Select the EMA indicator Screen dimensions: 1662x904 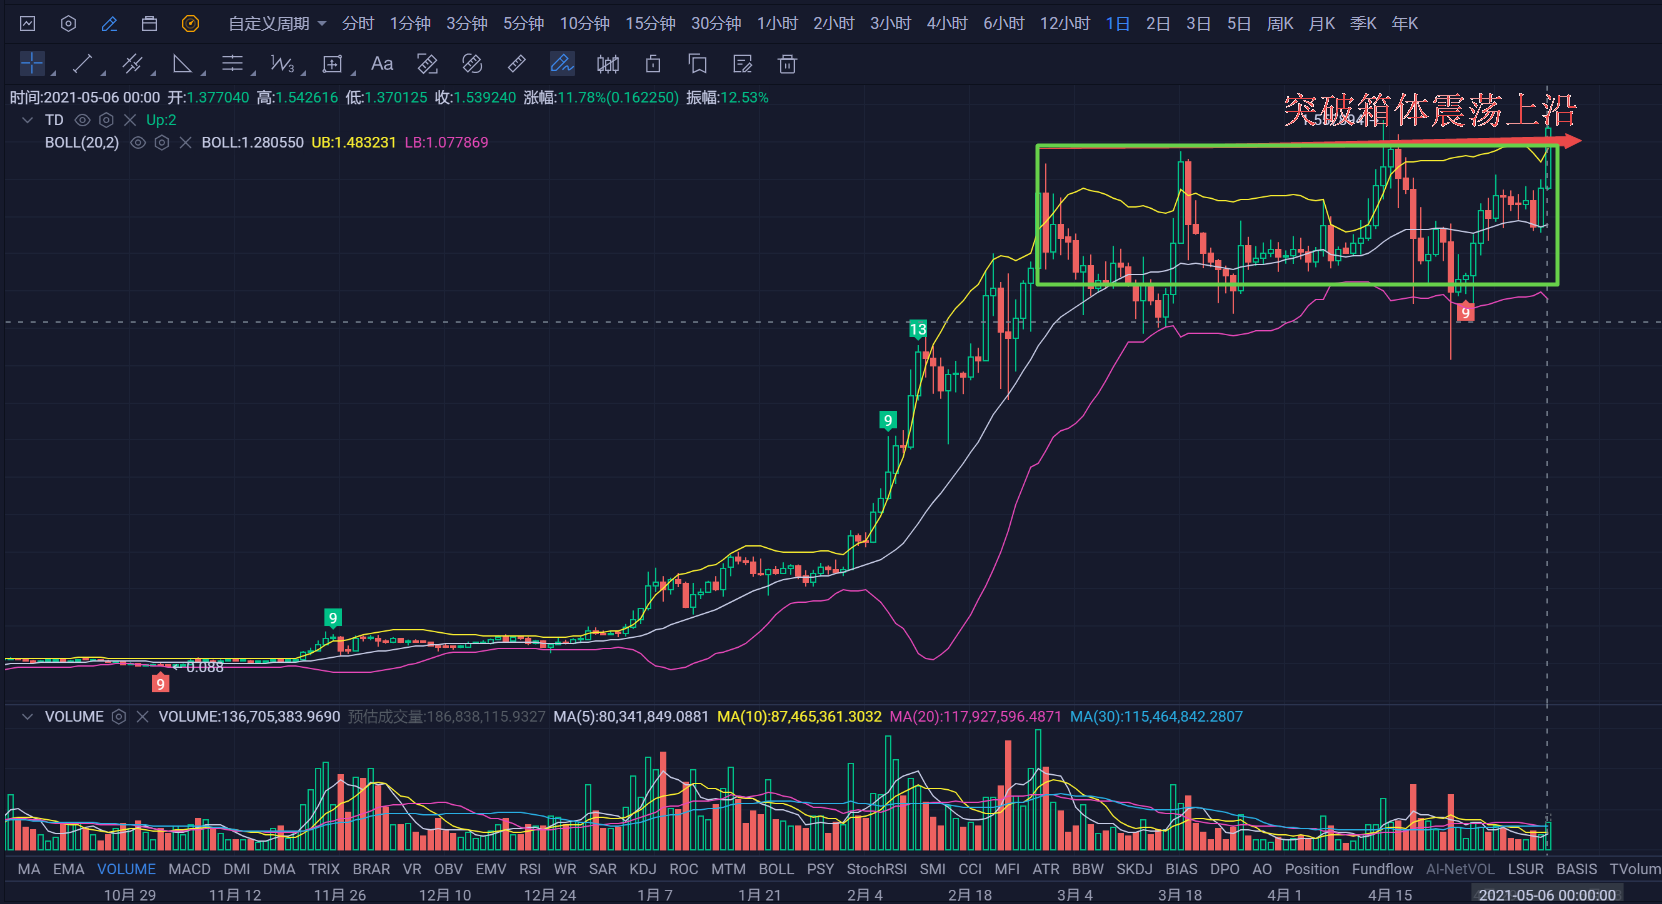point(69,869)
